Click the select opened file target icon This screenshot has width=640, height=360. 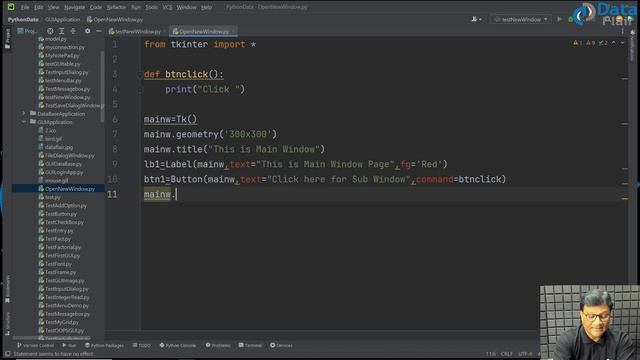[50, 31]
